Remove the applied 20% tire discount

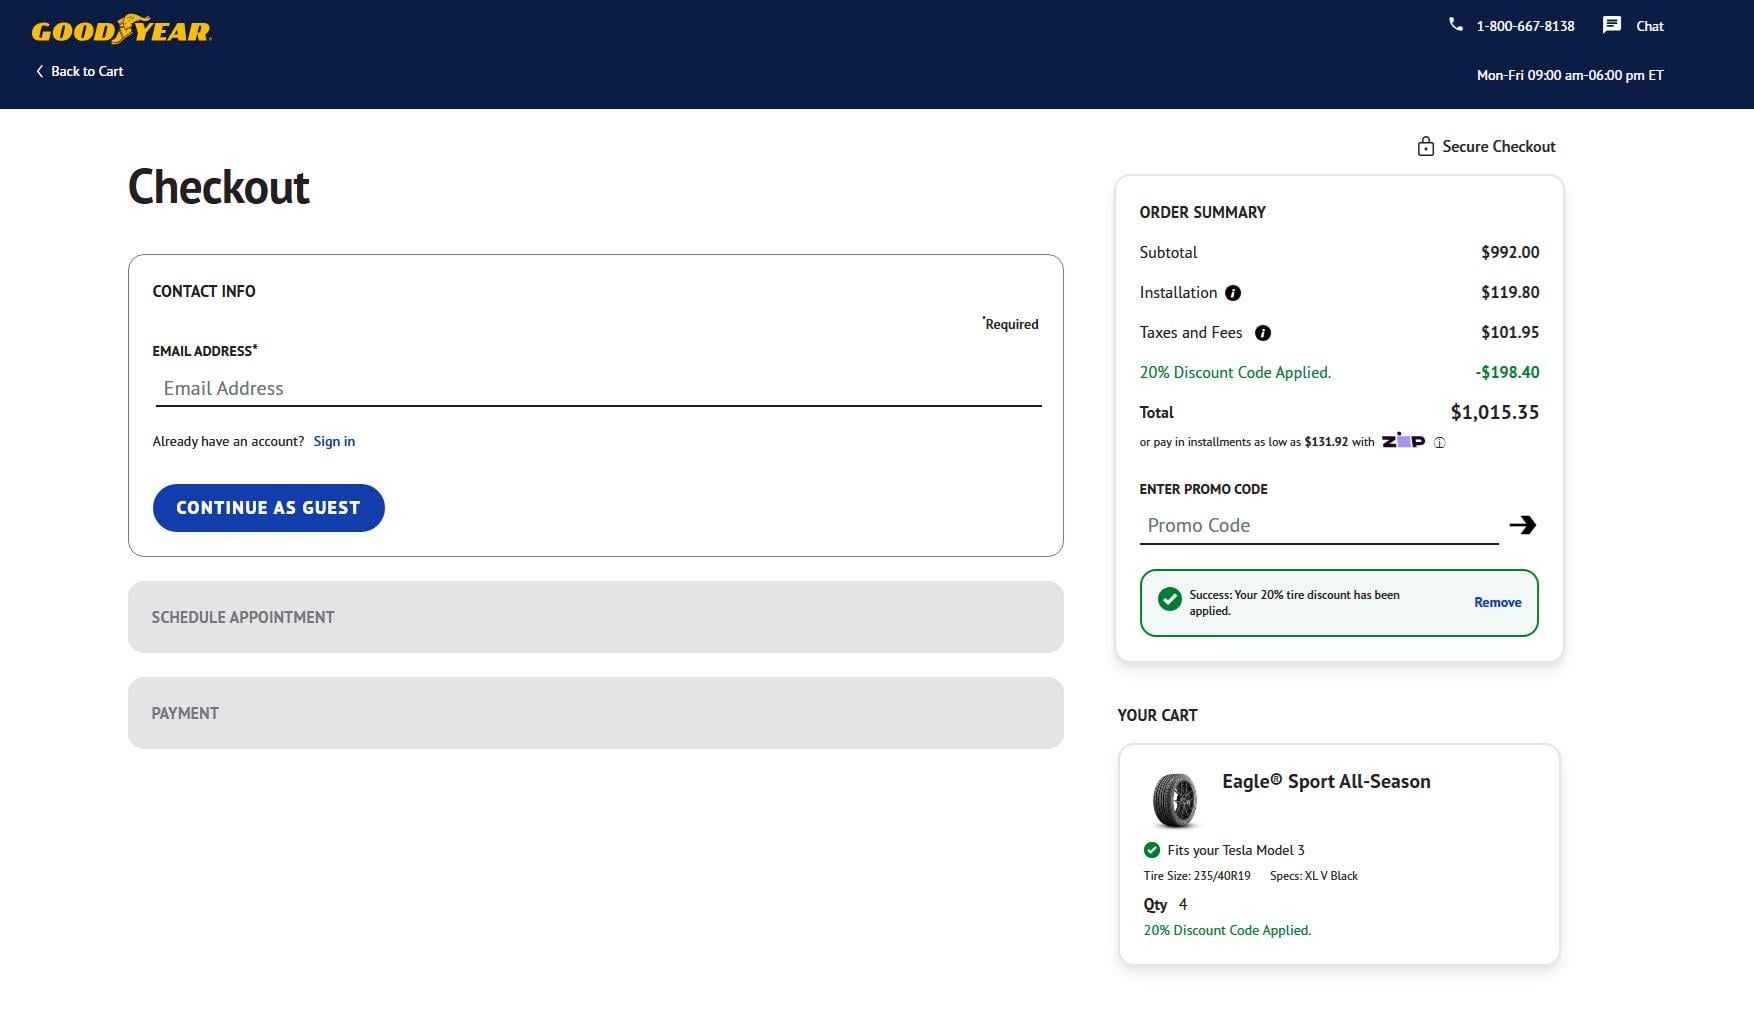1497,602
